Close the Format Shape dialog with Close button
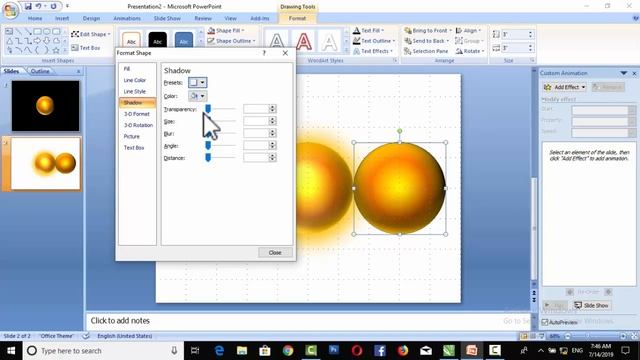This screenshot has width=640, height=360. coord(275,253)
